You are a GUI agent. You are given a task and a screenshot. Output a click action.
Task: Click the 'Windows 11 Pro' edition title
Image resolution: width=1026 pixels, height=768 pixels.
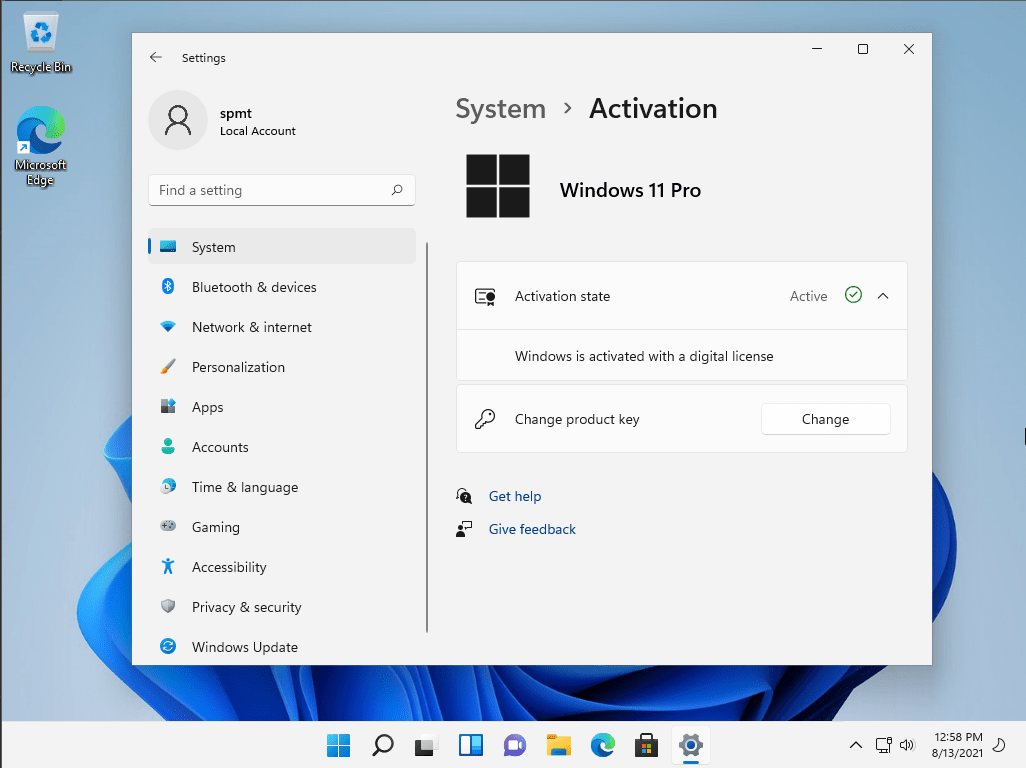[630, 190]
